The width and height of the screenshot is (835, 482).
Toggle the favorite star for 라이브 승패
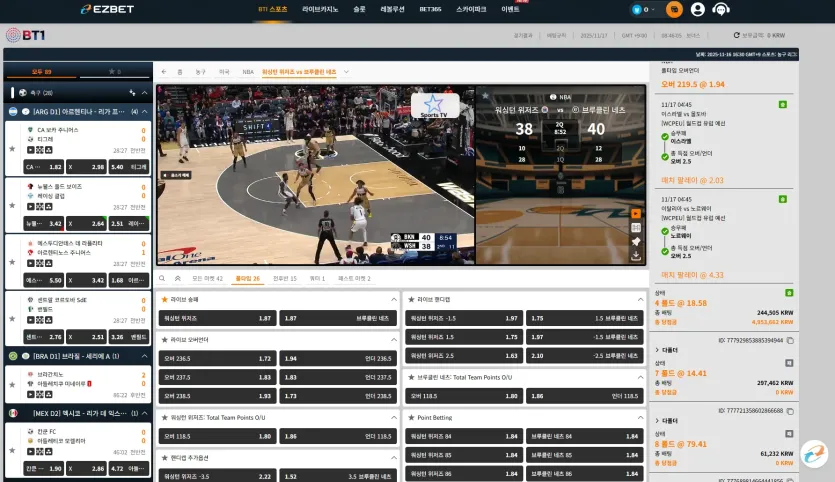click(x=165, y=299)
